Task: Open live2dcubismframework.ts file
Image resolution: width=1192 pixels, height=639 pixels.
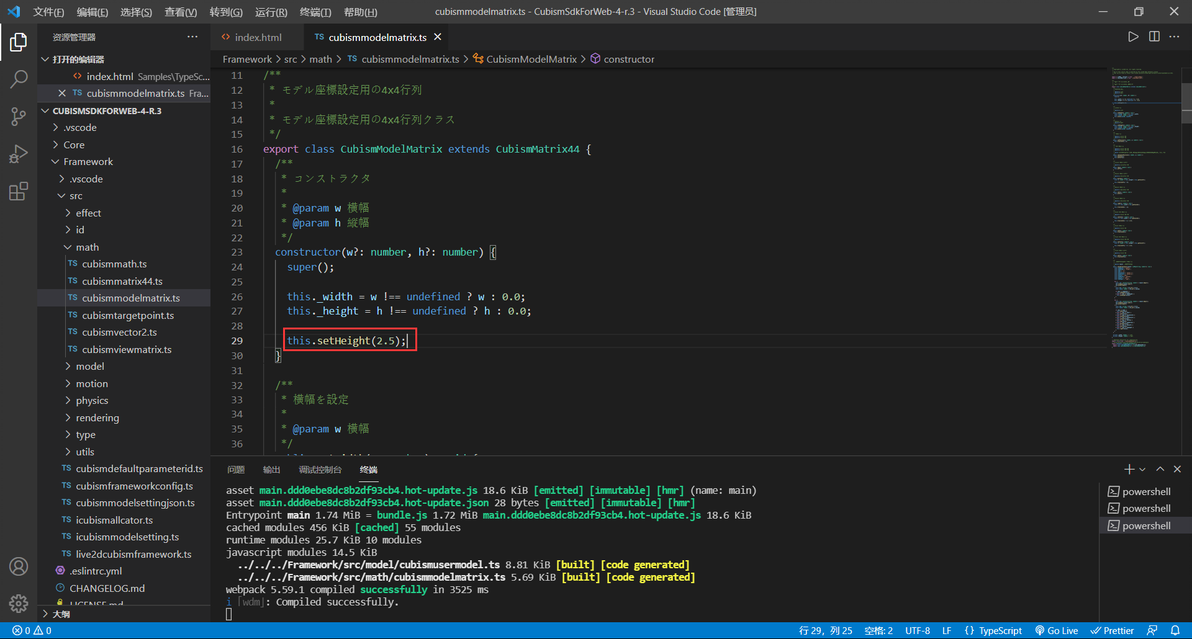Action: pos(124,554)
